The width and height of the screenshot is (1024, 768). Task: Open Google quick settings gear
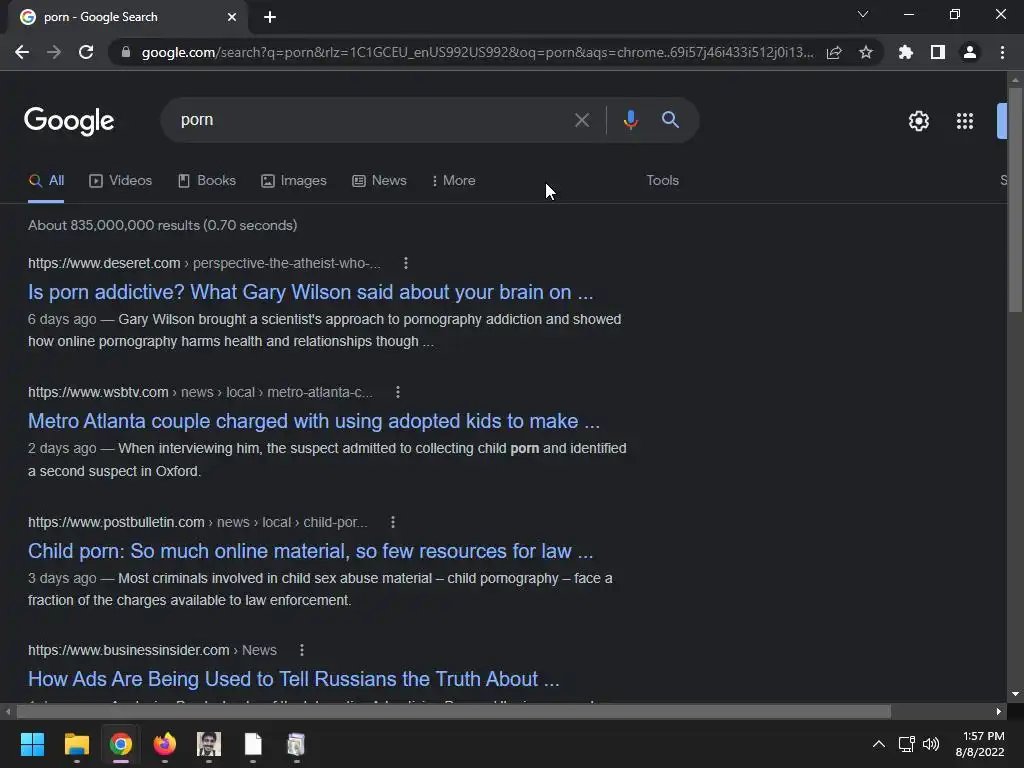[919, 121]
